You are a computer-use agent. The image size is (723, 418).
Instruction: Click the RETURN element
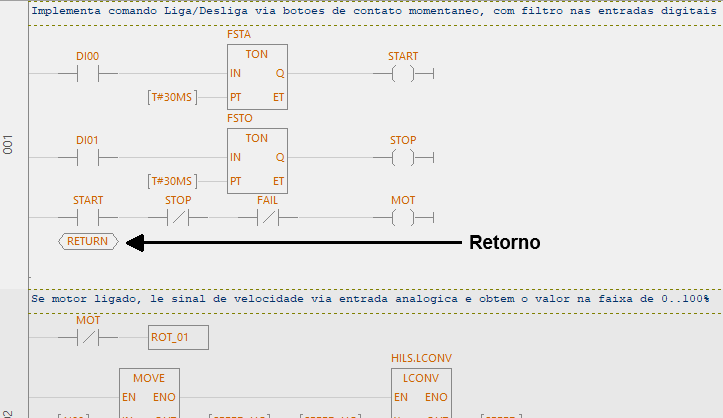(x=88, y=241)
